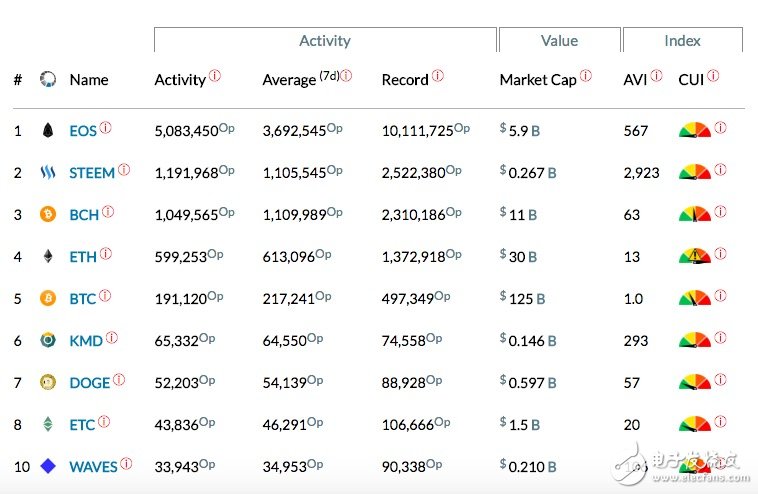758x494 pixels.
Task: Open info icon next to Activity header
Action: (215, 76)
